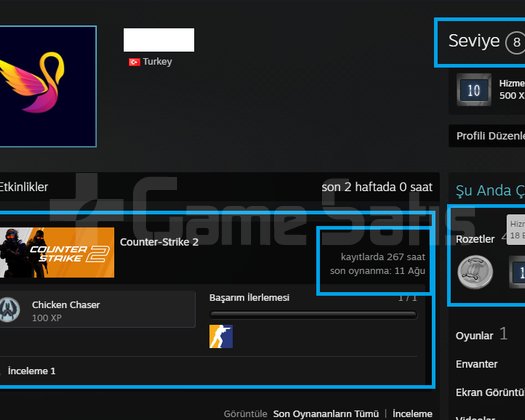The image size is (525, 420).
Task: Click the Counter-Strike 2 title link
Action: pyautogui.click(x=159, y=242)
